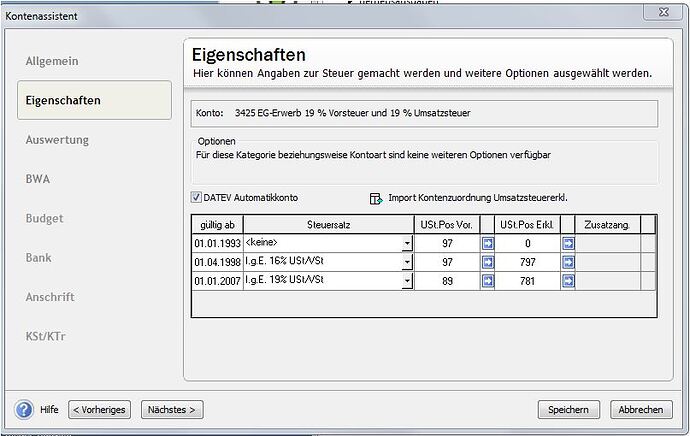
Task: Switch to the Allgemein section
Action: click(52, 61)
